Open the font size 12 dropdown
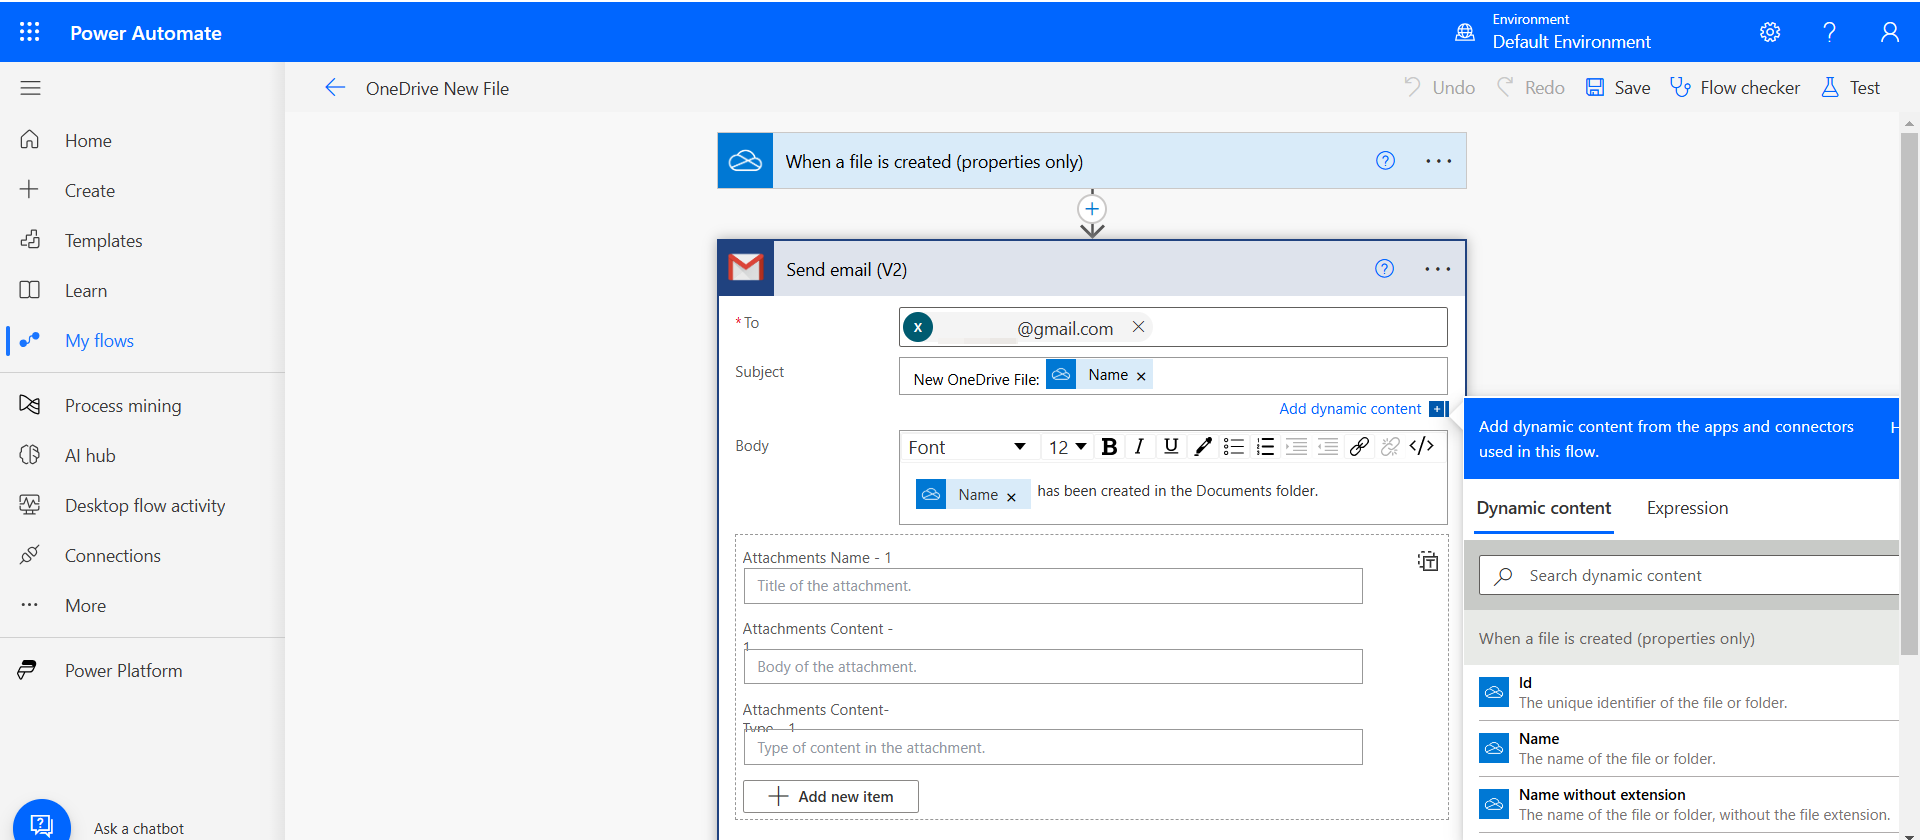1920x840 pixels. pos(1067,447)
